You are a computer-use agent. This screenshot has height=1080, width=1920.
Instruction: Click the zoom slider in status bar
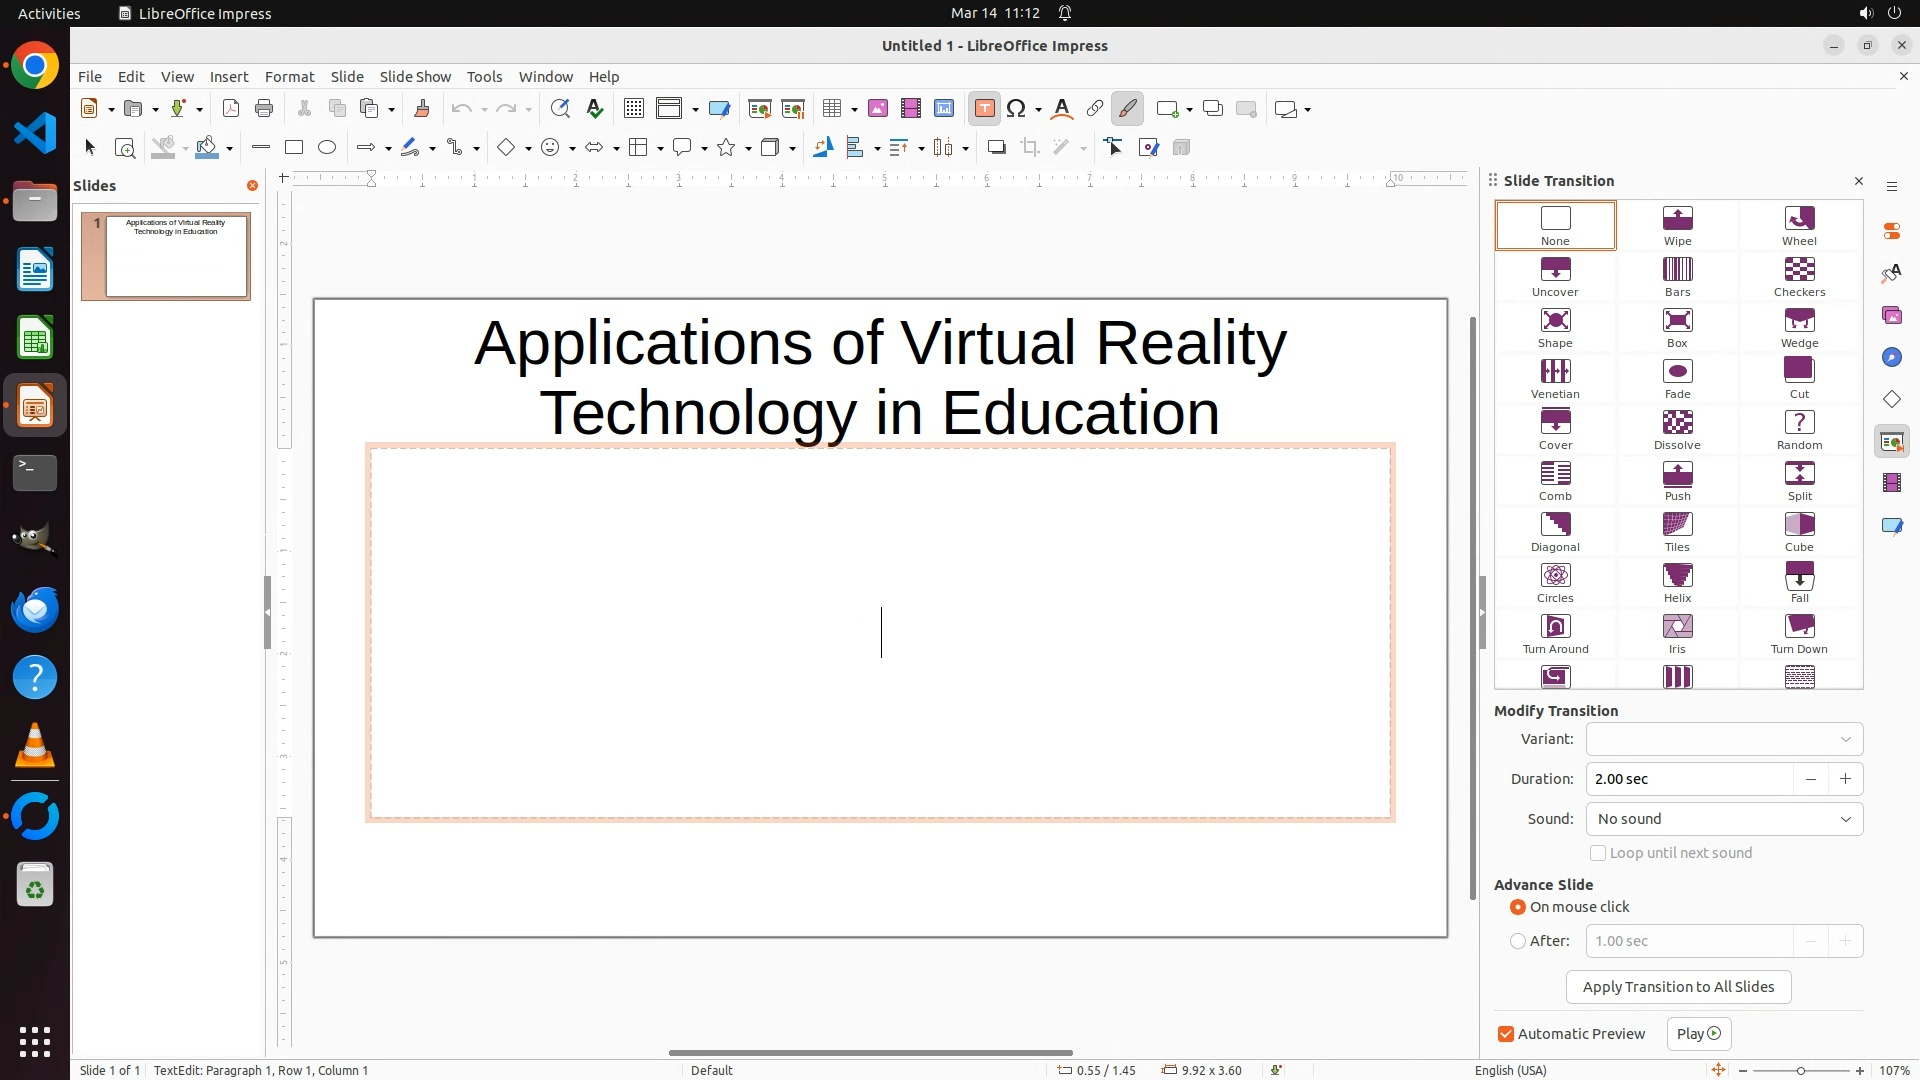[x=1801, y=1070]
